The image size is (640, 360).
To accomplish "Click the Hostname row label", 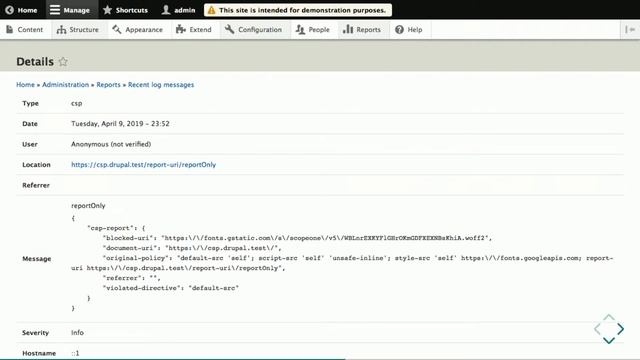I will click(x=39, y=353).
